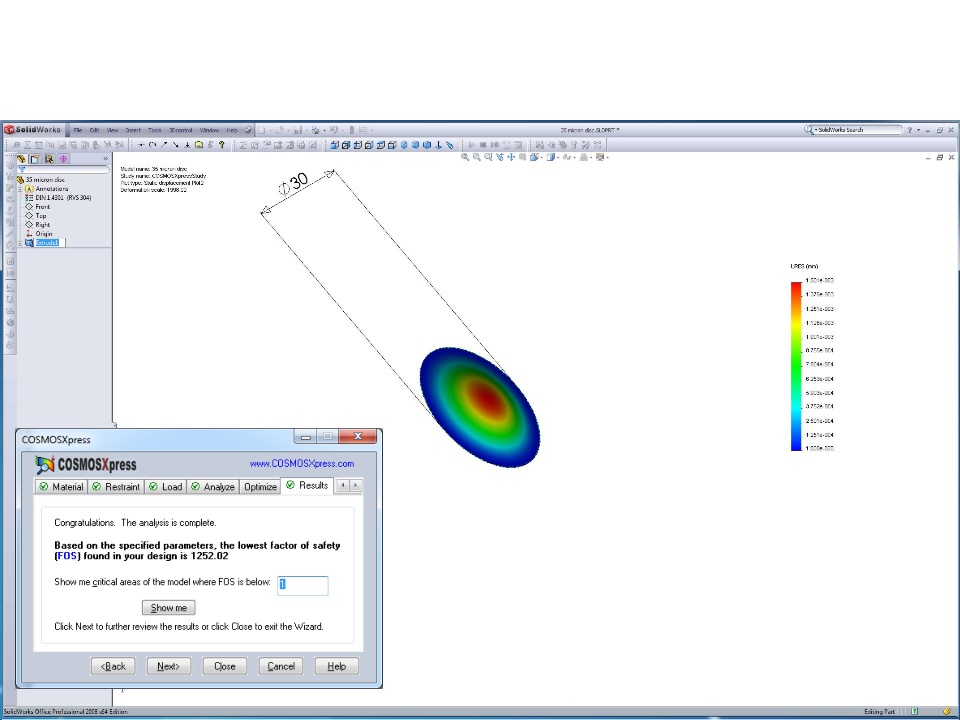960x720 pixels.
Task: Click the feature tree filter field
Action: [x=64, y=170]
